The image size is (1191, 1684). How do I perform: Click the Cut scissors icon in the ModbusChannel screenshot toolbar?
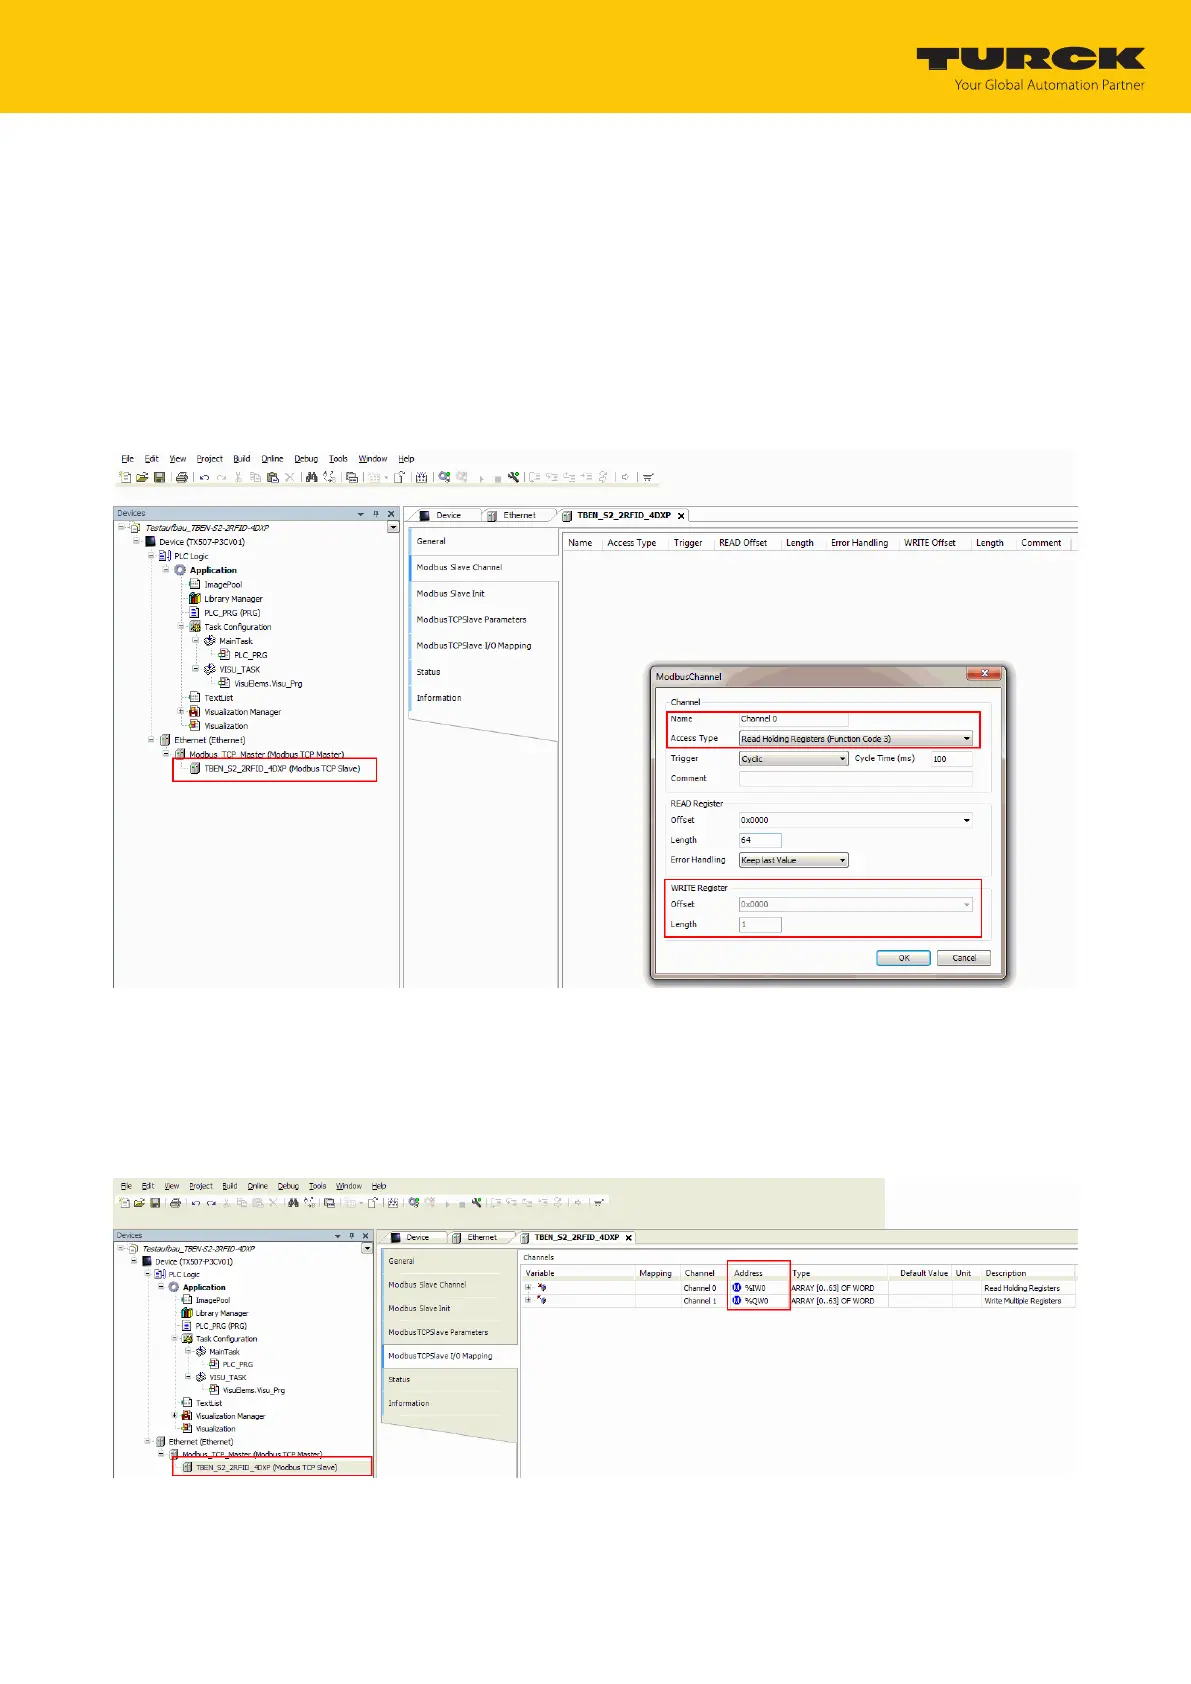coord(238,478)
